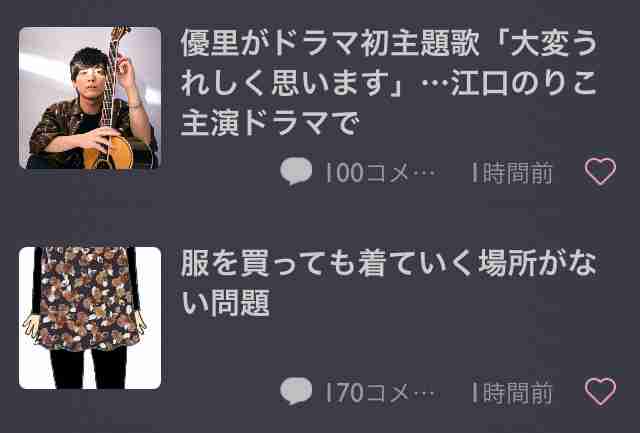The width and height of the screenshot is (640, 433).
Task: Click 1時間前 timestamp under 優里 article
Action: pyautogui.click(x=512, y=173)
